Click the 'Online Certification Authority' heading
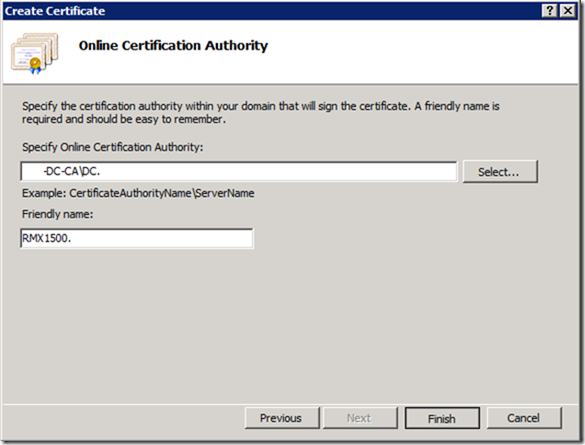Viewport: 585px width, 445px height. point(173,46)
